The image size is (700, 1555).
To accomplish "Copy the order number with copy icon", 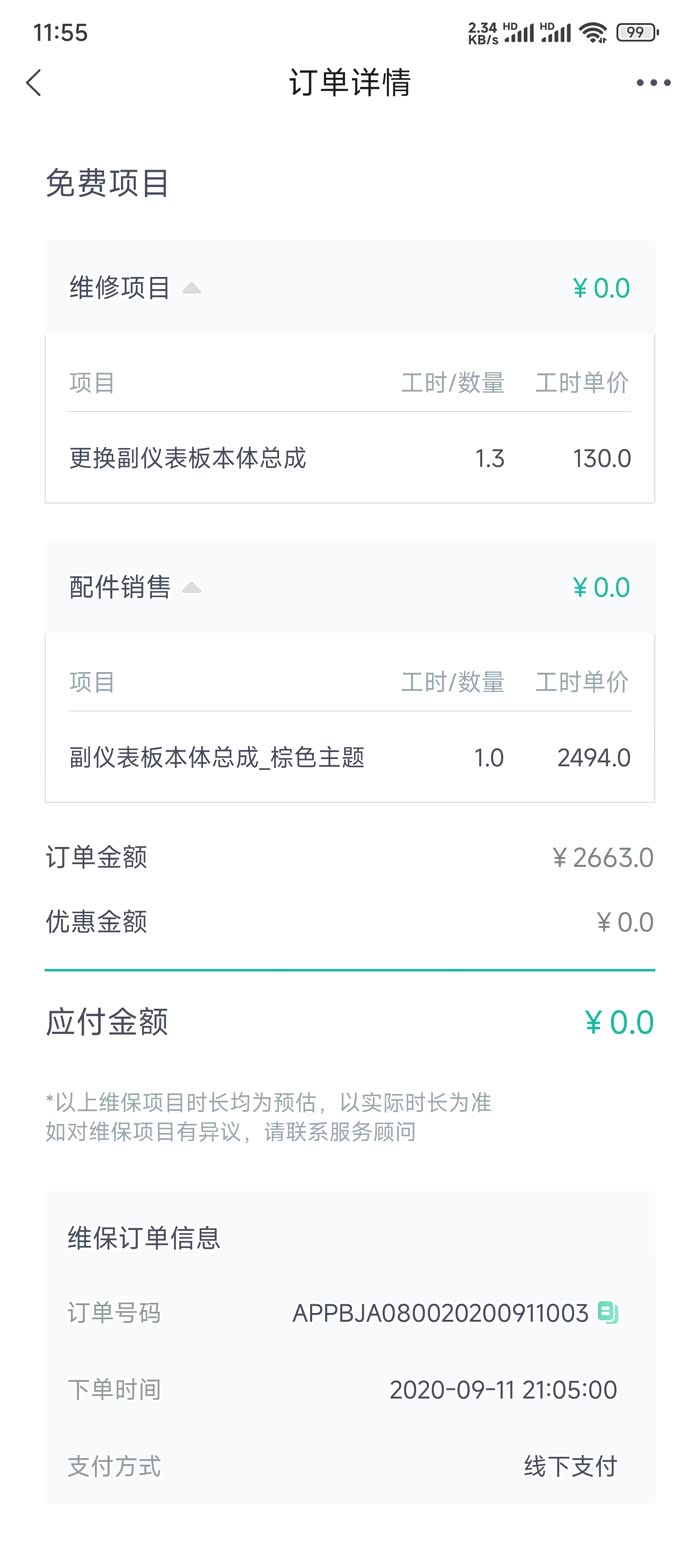I will (x=608, y=1312).
